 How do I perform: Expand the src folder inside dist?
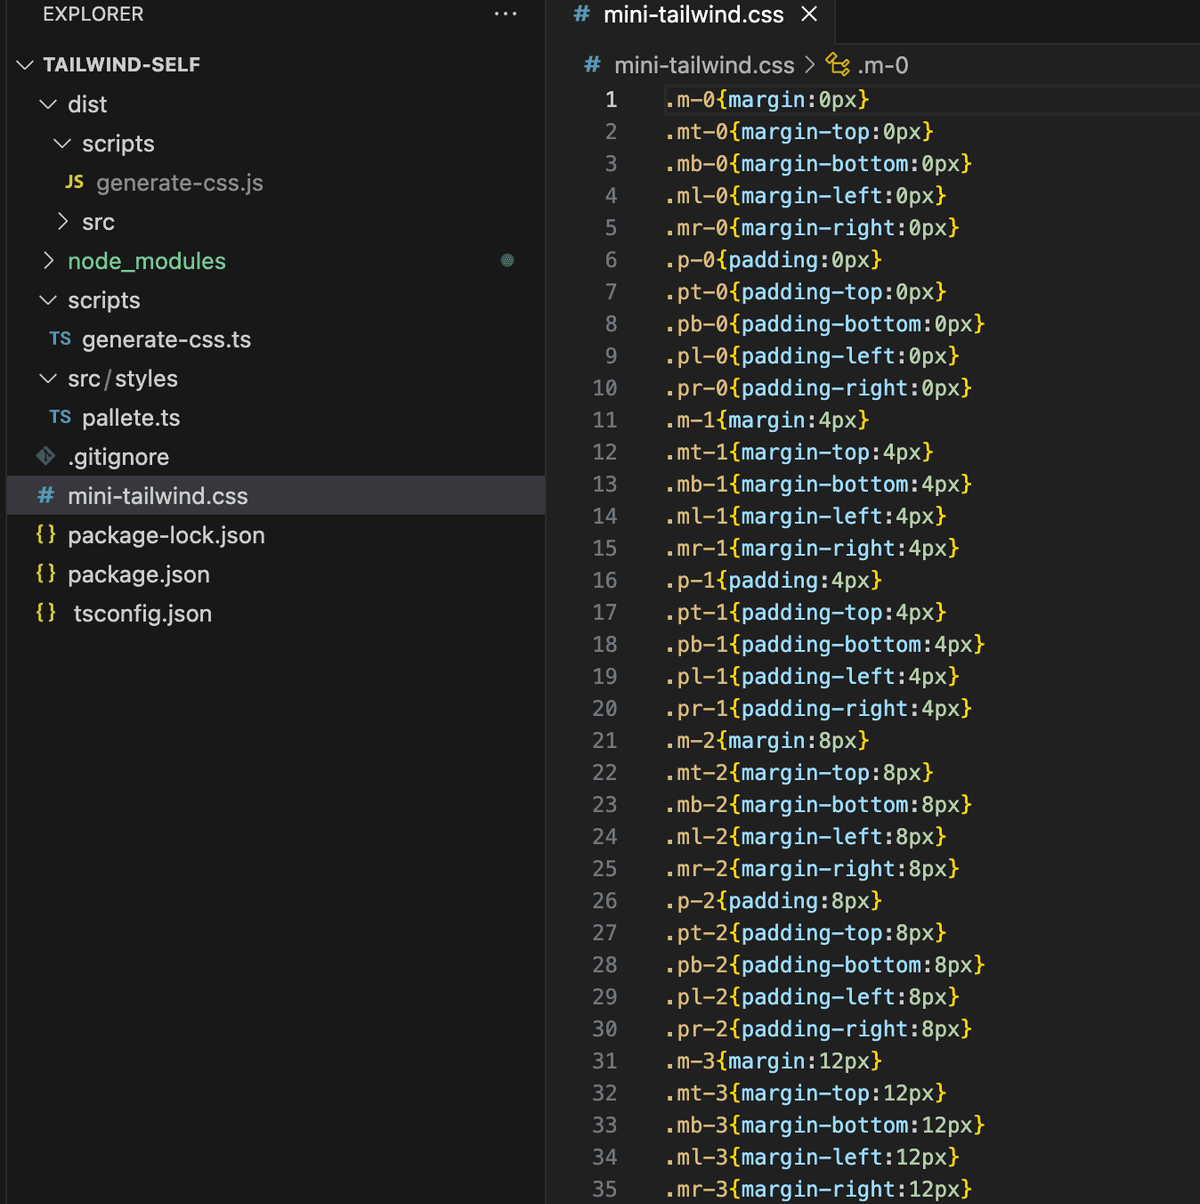pyautogui.click(x=63, y=222)
